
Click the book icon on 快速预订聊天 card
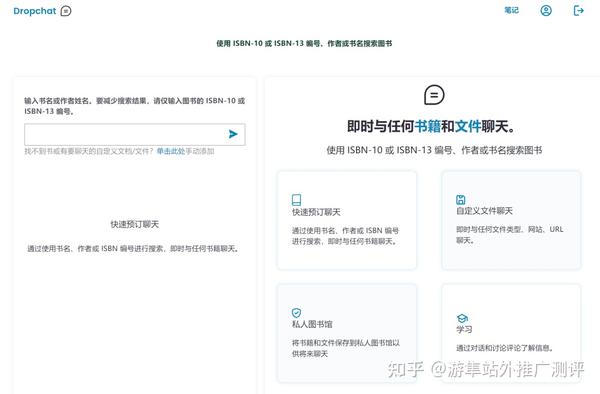point(297,200)
